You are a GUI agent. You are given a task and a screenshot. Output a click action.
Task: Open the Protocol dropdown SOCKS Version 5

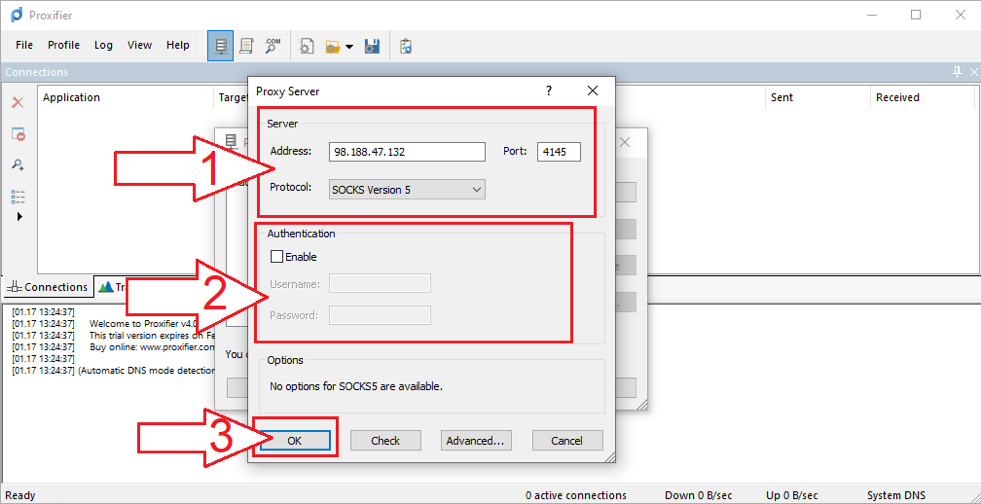[x=407, y=189]
